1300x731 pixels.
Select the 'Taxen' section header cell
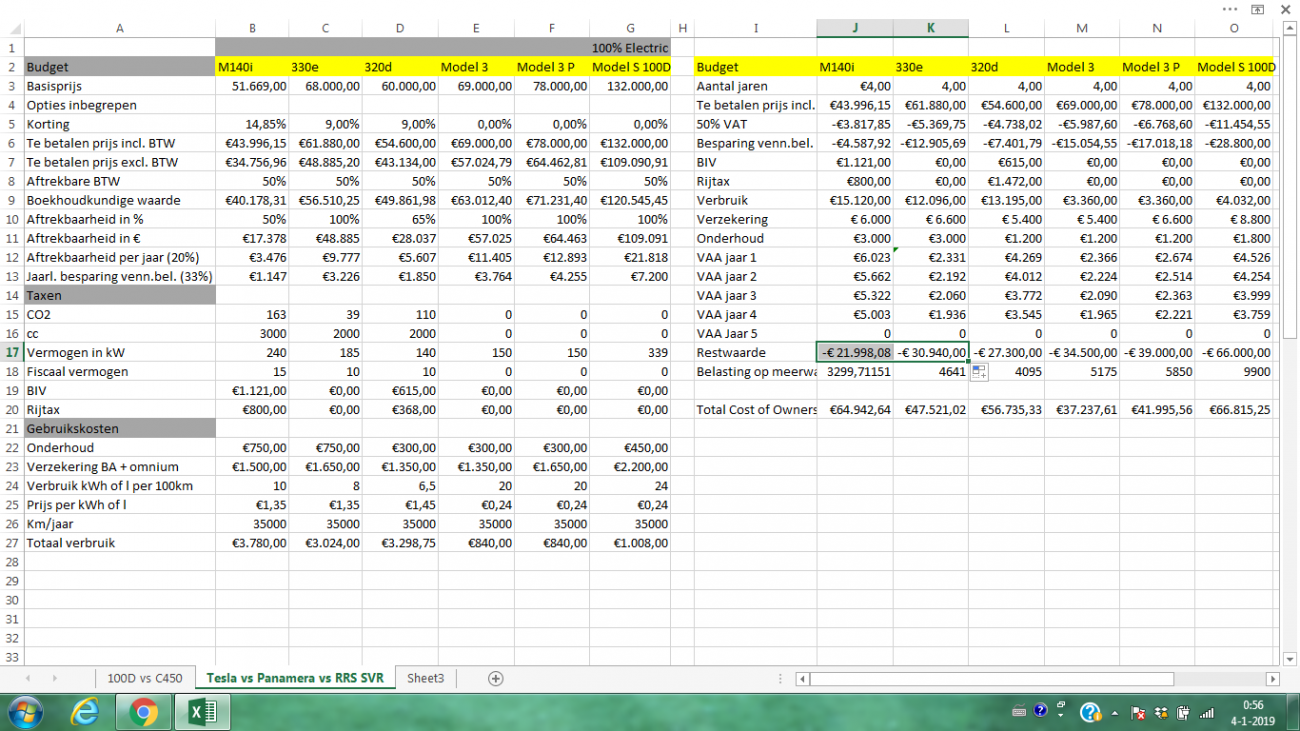point(120,295)
